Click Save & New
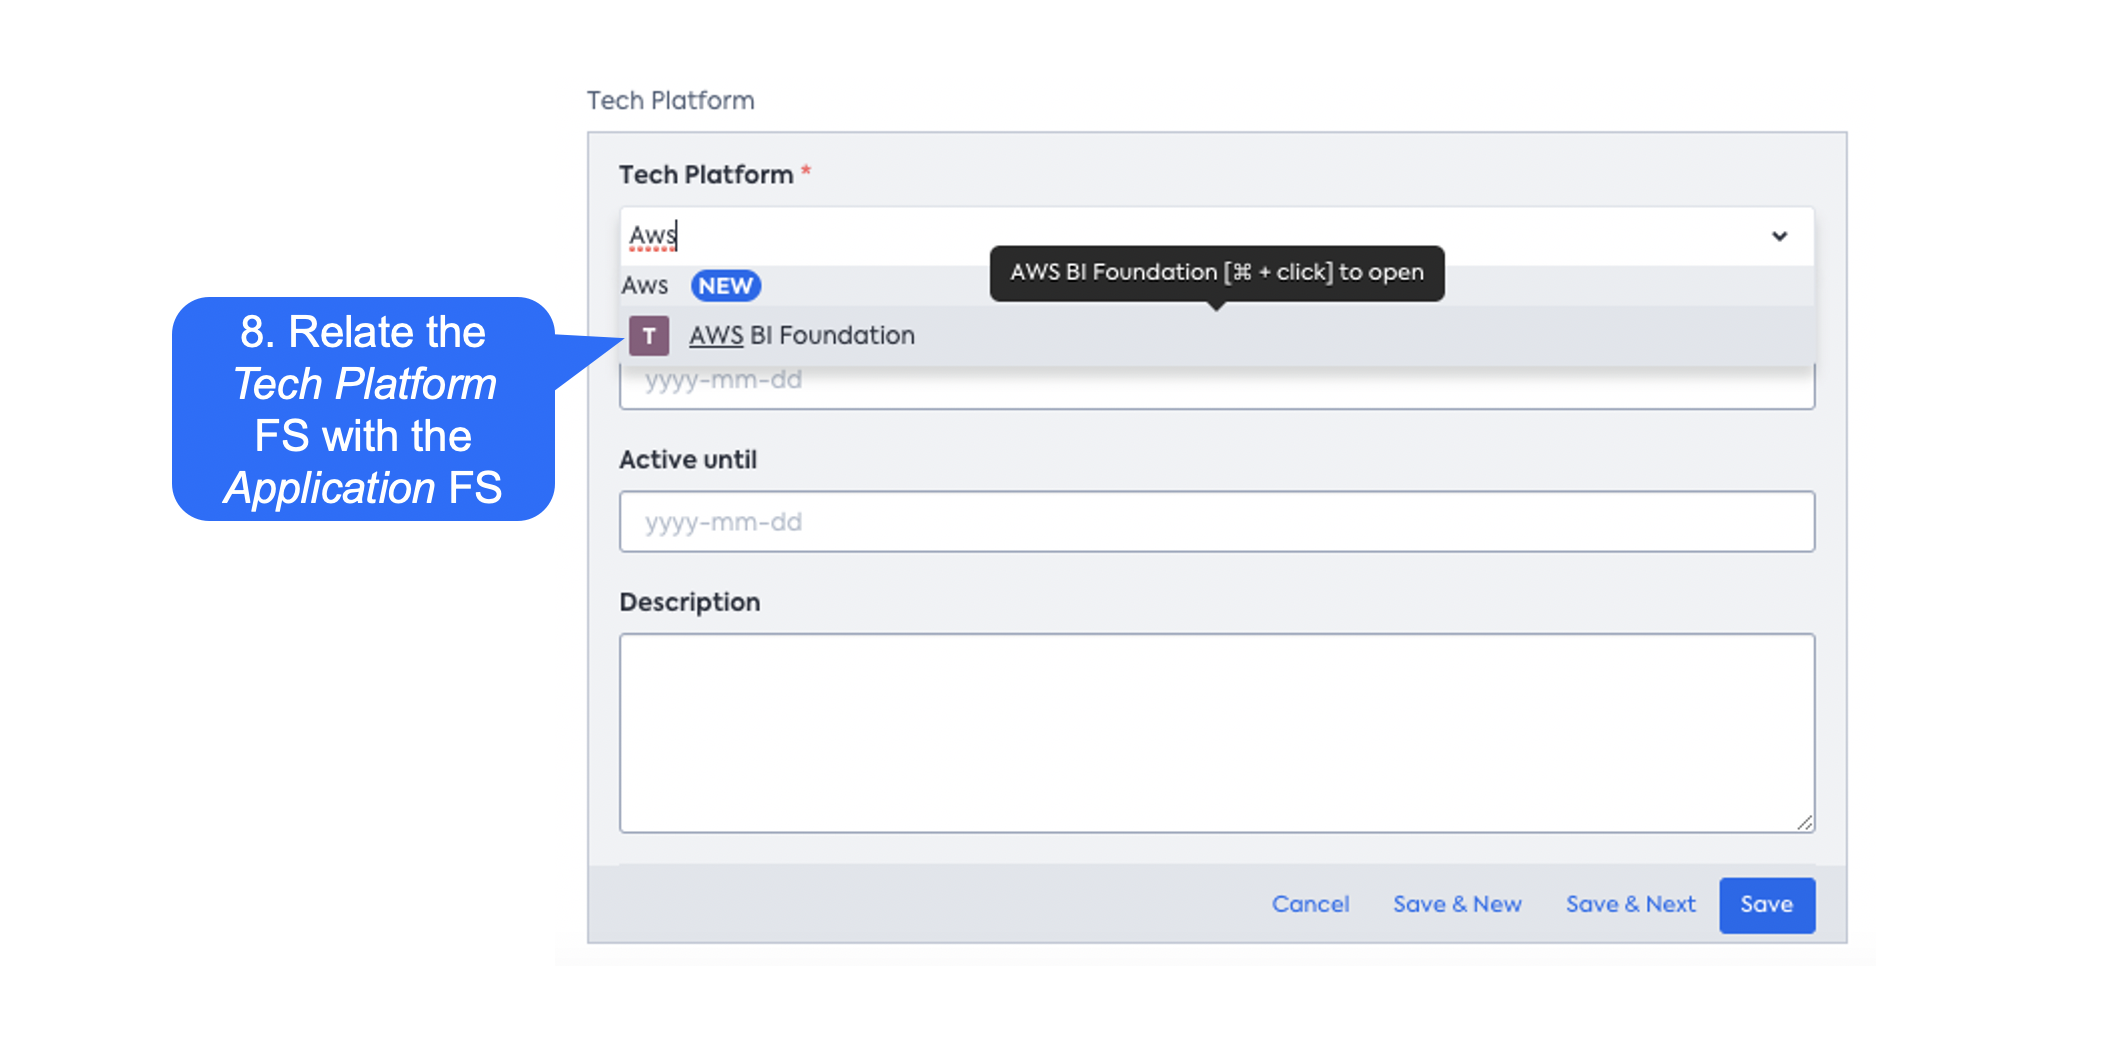Image resolution: width=2120 pixels, height=1044 pixels. point(1457,904)
